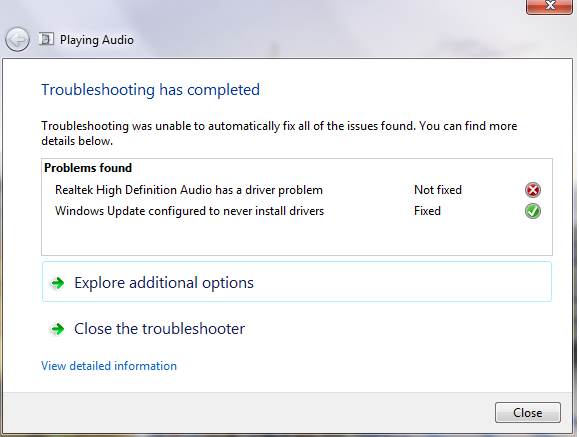Viewport: 579px width, 437px height.
Task: Select Explore additional options
Action: click(x=297, y=281)
